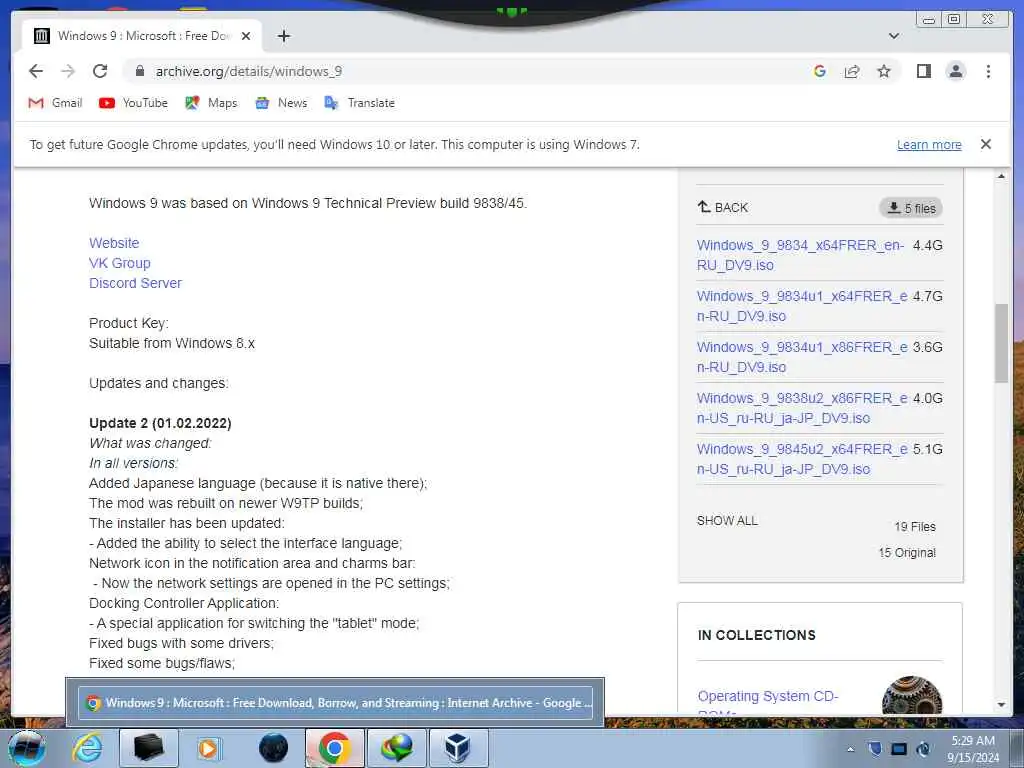Download Windows_9_9834u1_x86FRER ISO file
This screenshot has height=768, width=1024.
pyautogui.click(x=802, y=357)
